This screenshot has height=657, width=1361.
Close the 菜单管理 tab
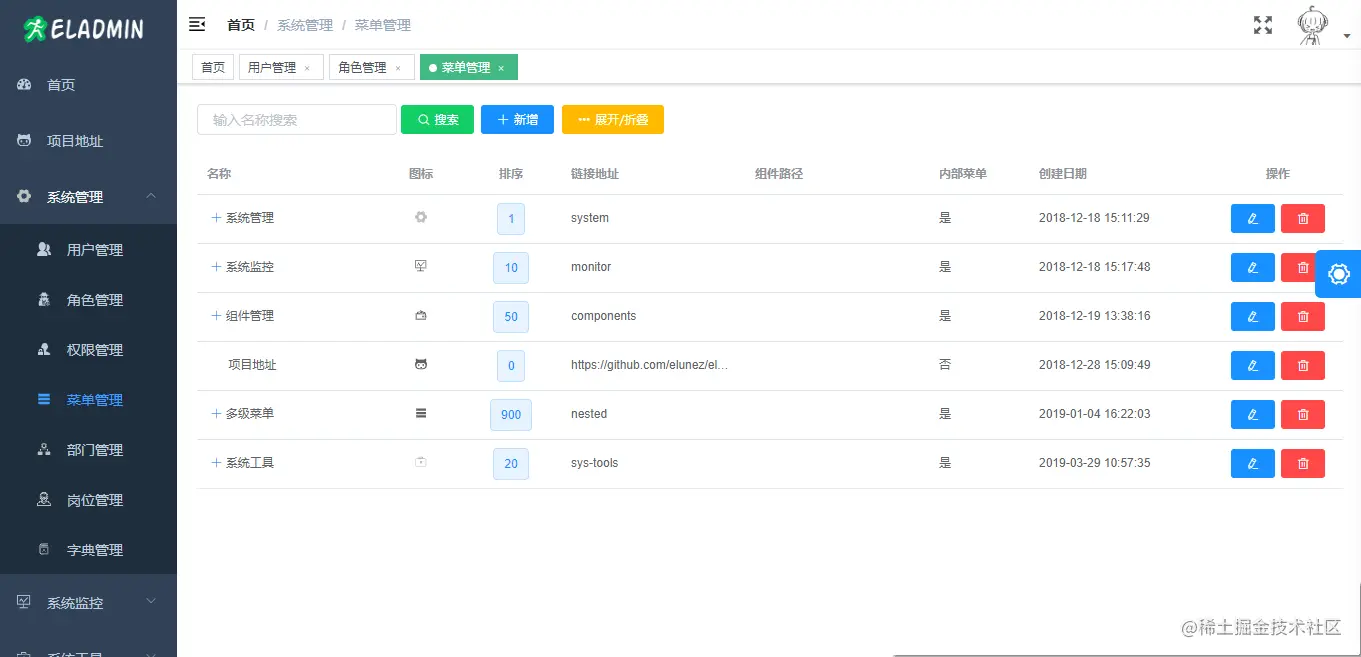coord(501,68)
